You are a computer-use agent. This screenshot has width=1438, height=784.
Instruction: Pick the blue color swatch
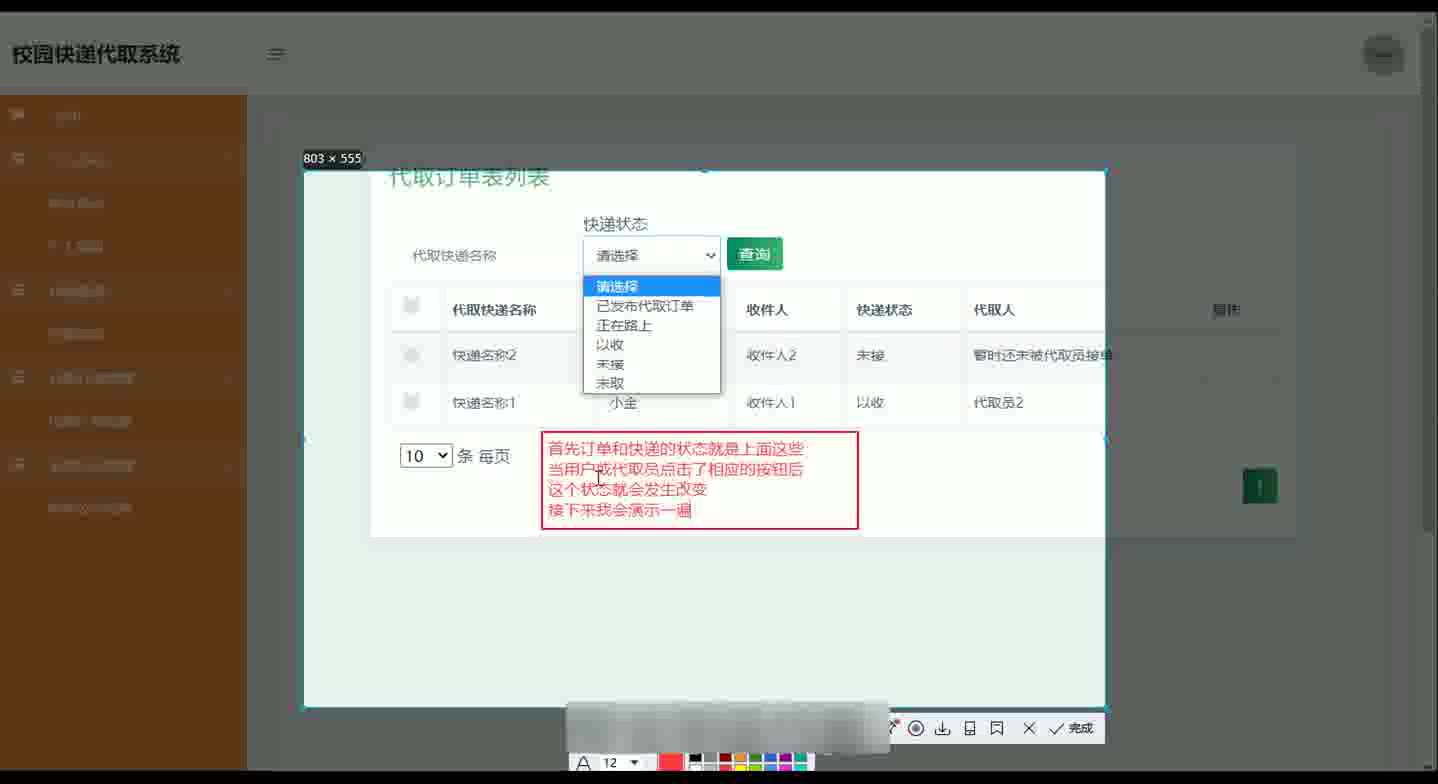[x=770, y=758]
